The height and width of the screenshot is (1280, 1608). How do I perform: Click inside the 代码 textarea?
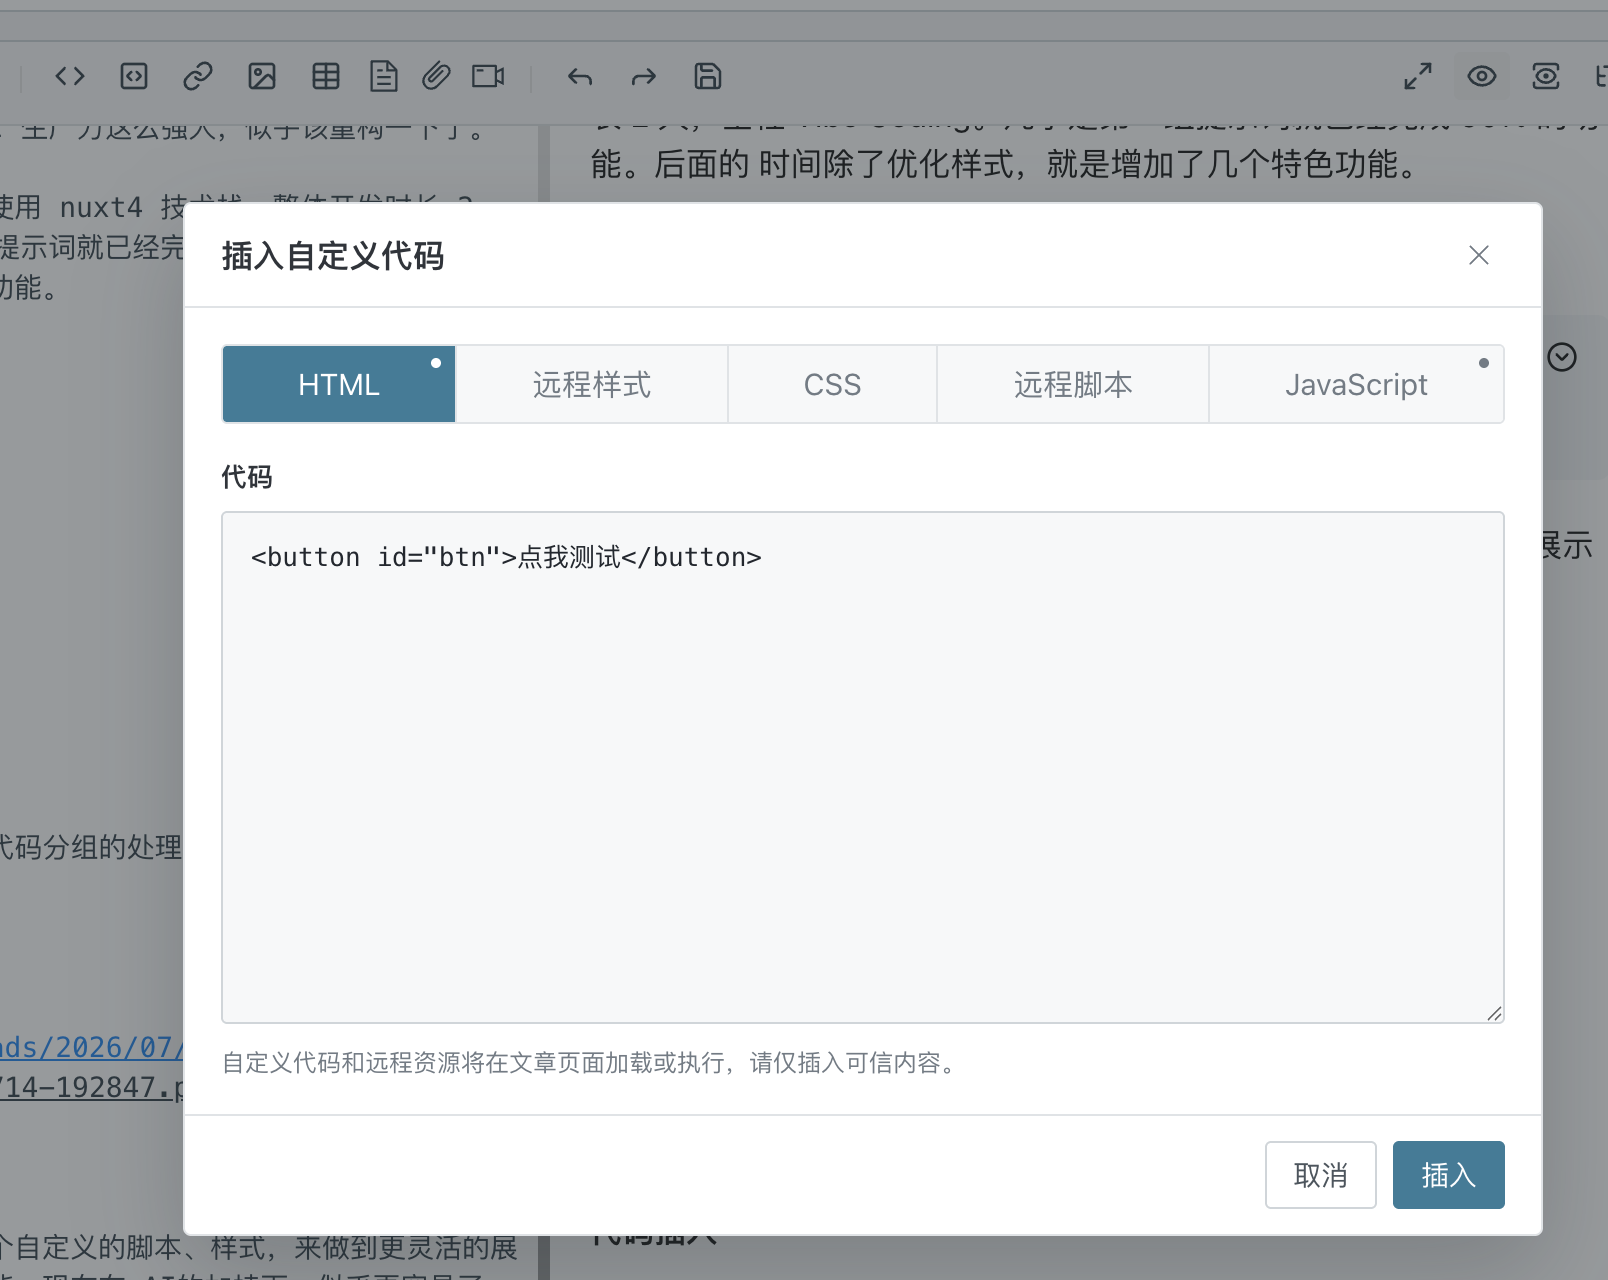pos(863,767)
